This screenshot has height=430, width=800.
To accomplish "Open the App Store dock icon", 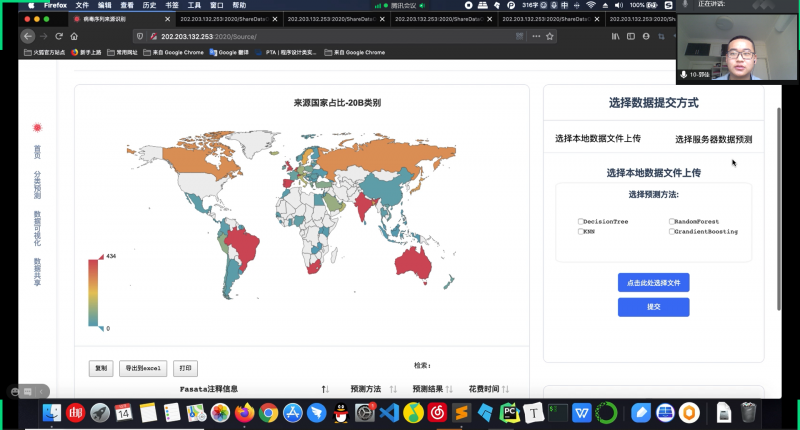I will click(x=293, y=412).
